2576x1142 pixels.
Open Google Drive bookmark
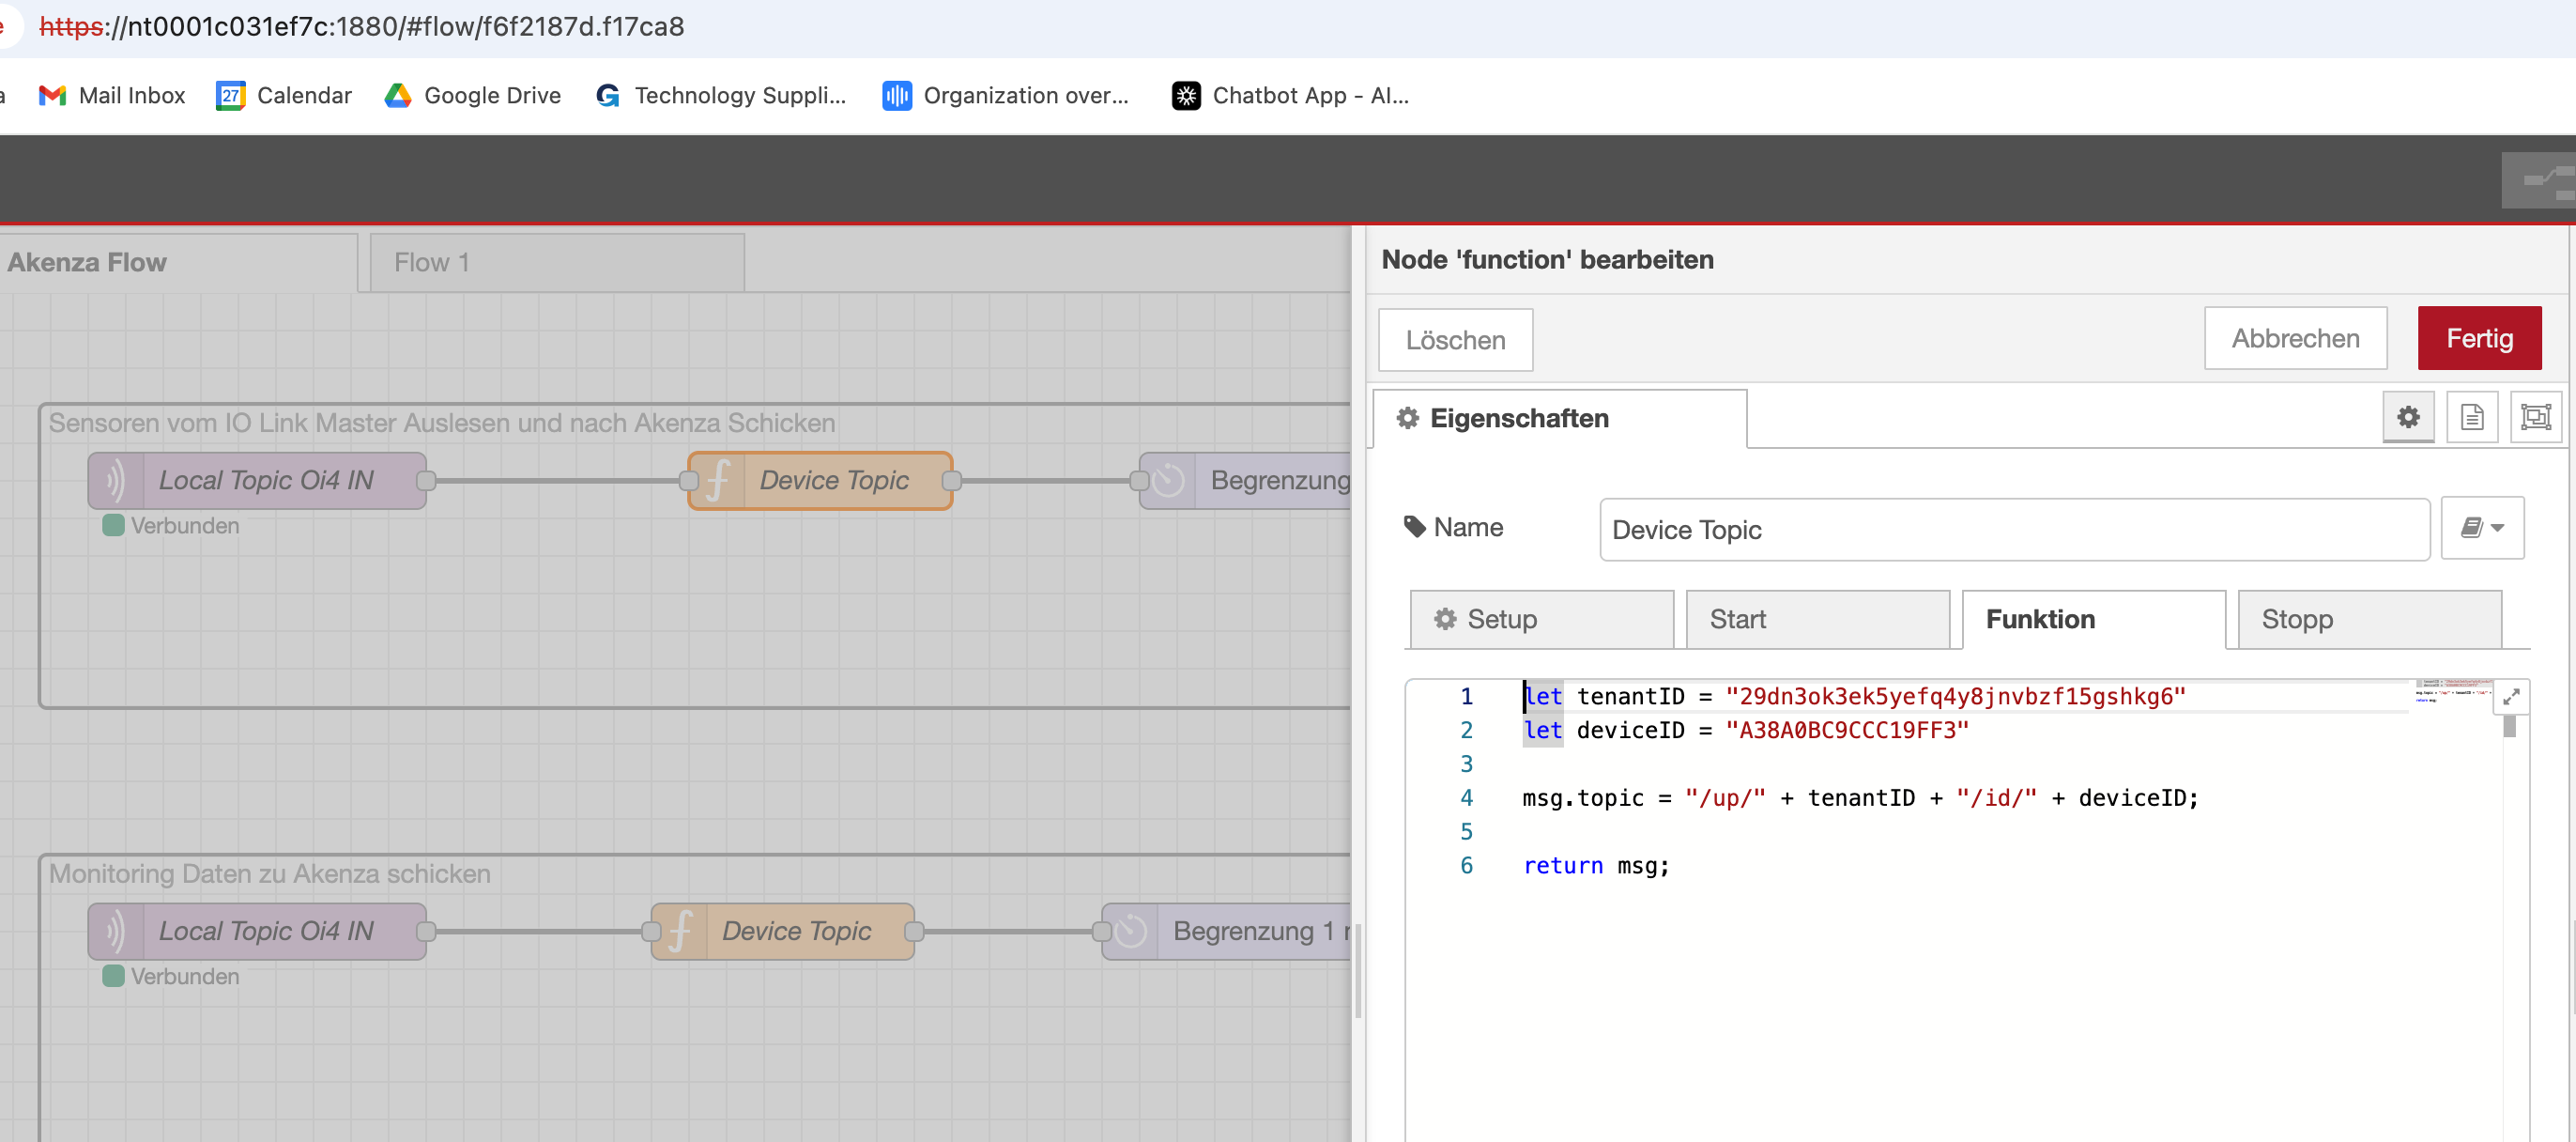point(472,96)
